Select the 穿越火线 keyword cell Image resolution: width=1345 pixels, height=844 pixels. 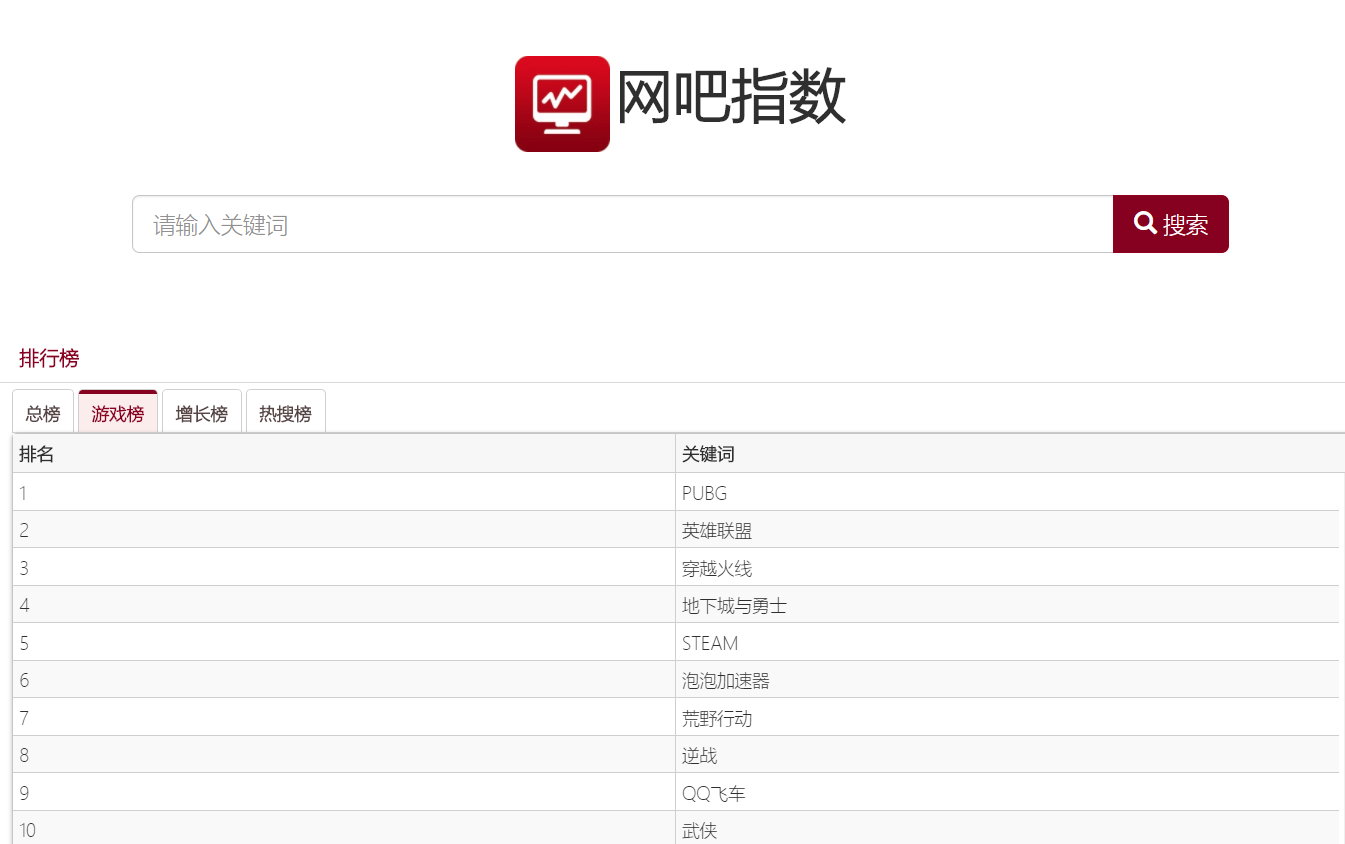point(1007,567)
